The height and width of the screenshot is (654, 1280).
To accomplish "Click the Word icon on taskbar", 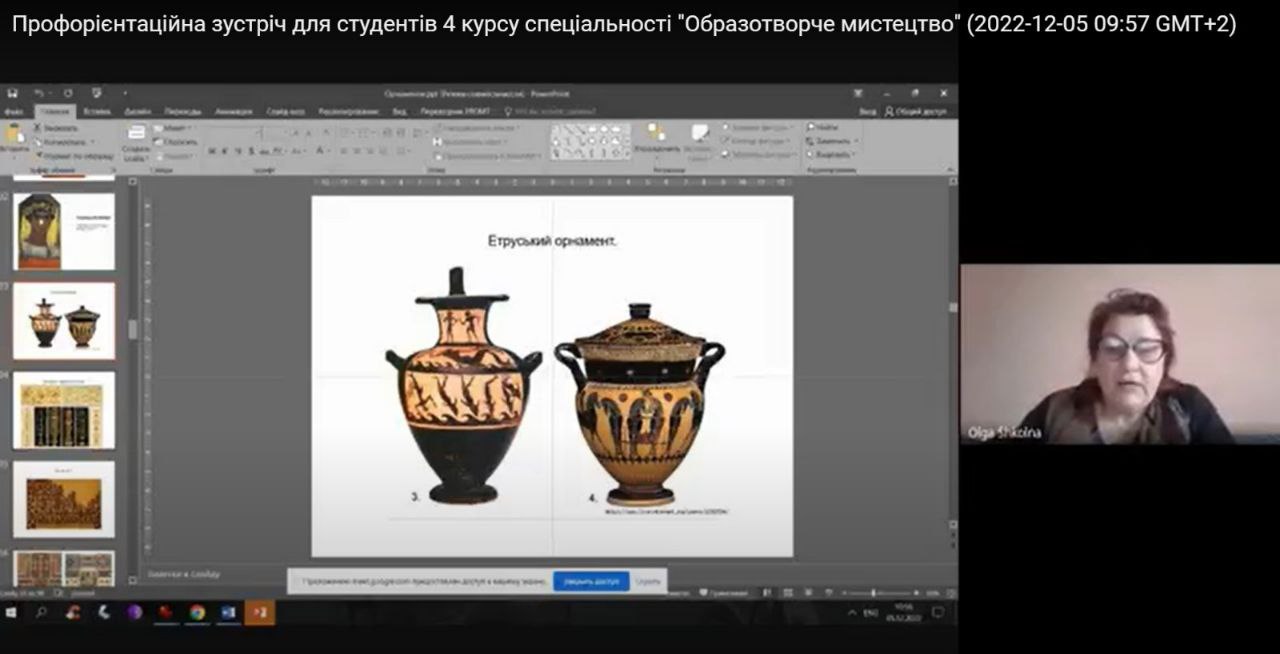I will (x=228, y=612).
